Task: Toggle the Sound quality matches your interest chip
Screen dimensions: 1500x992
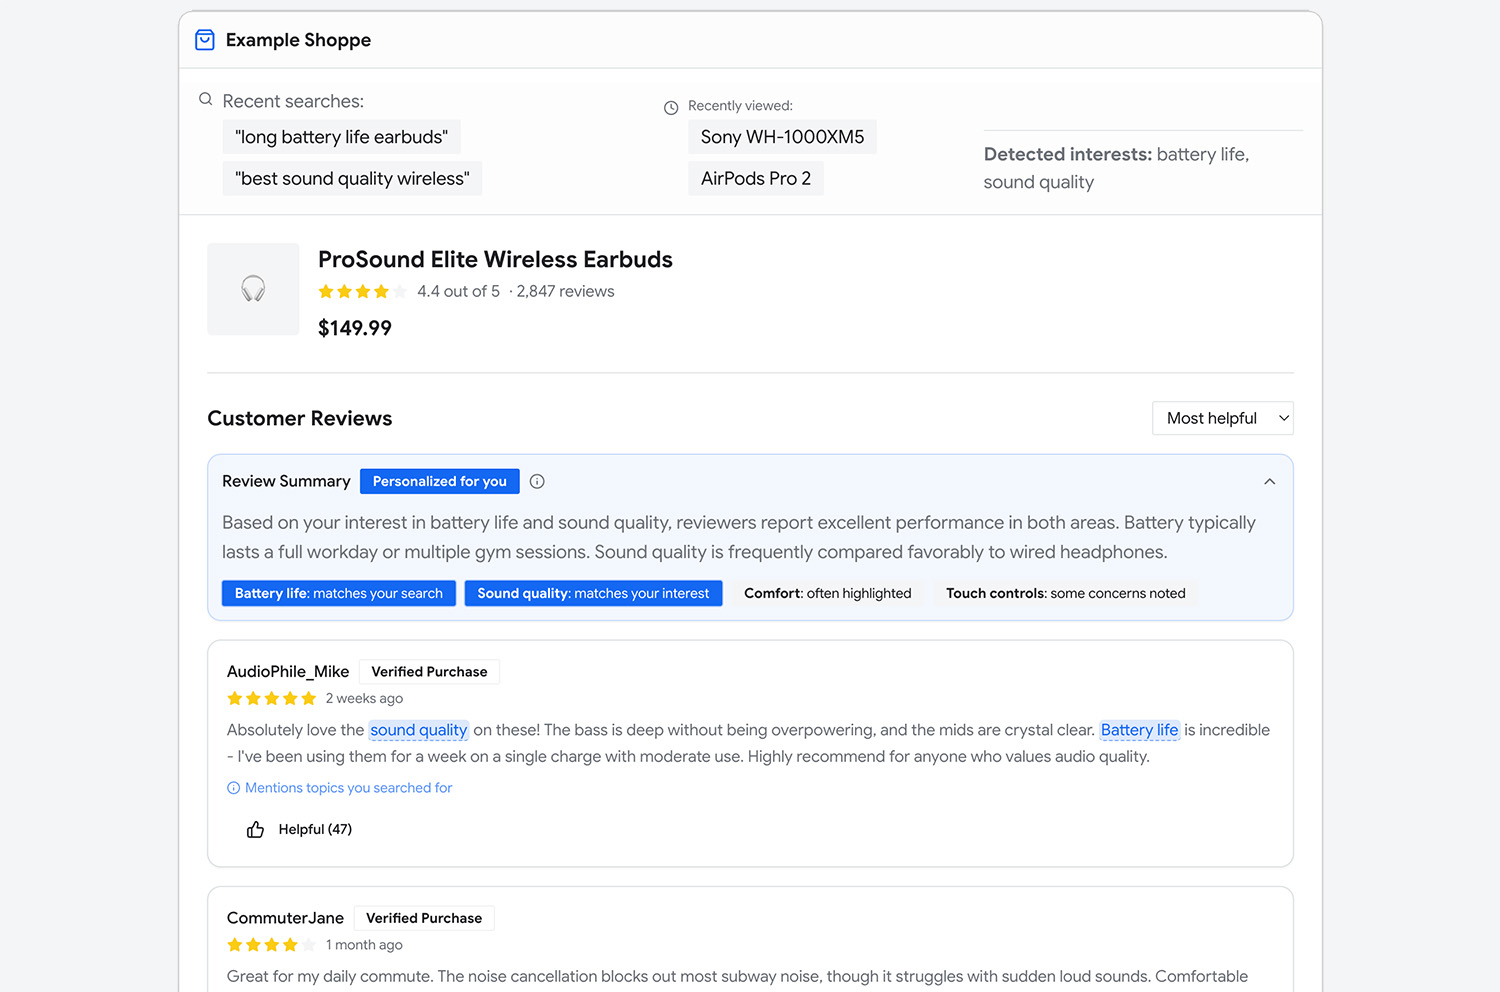Action: (593, 593)
